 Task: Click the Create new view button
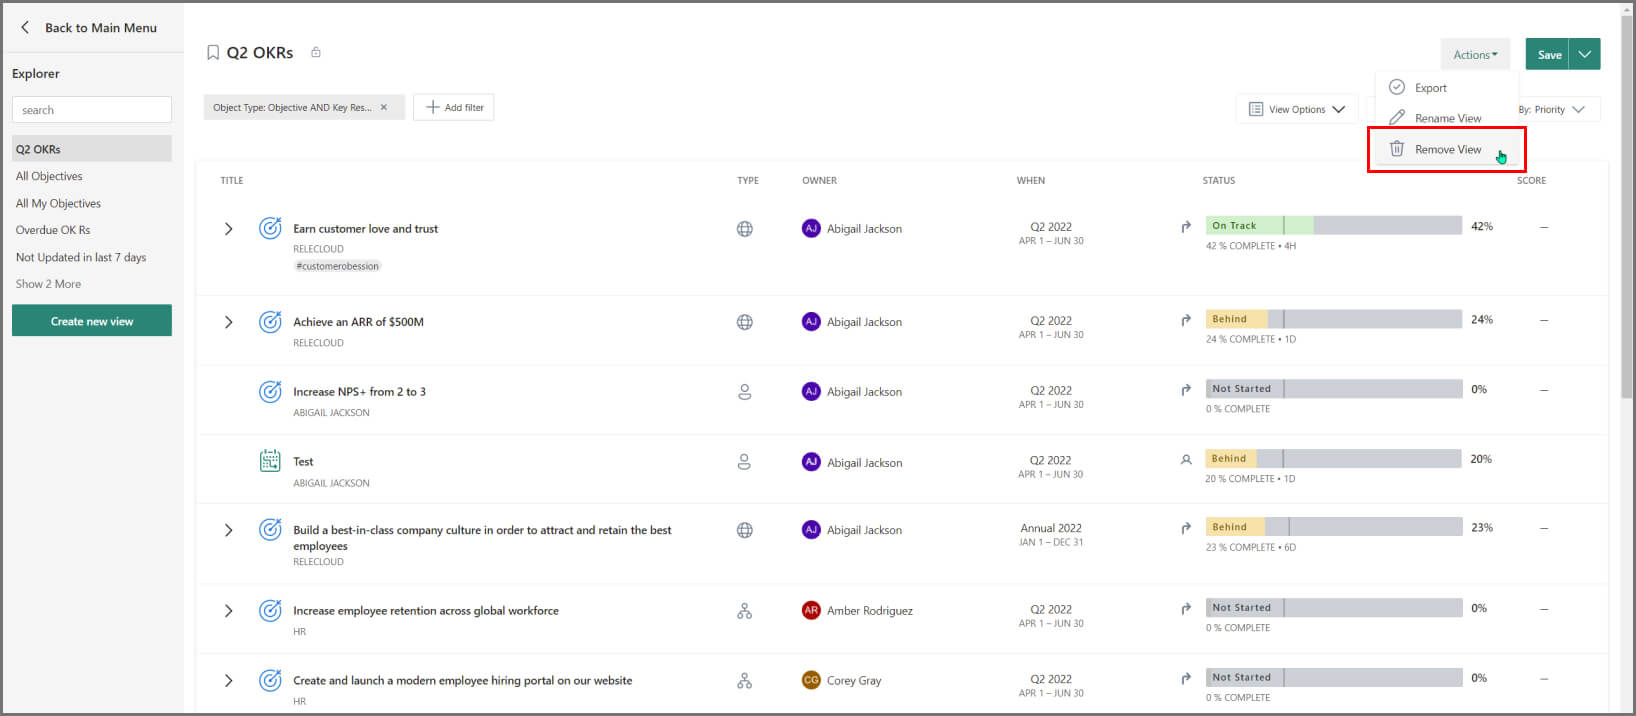[92, 321]
